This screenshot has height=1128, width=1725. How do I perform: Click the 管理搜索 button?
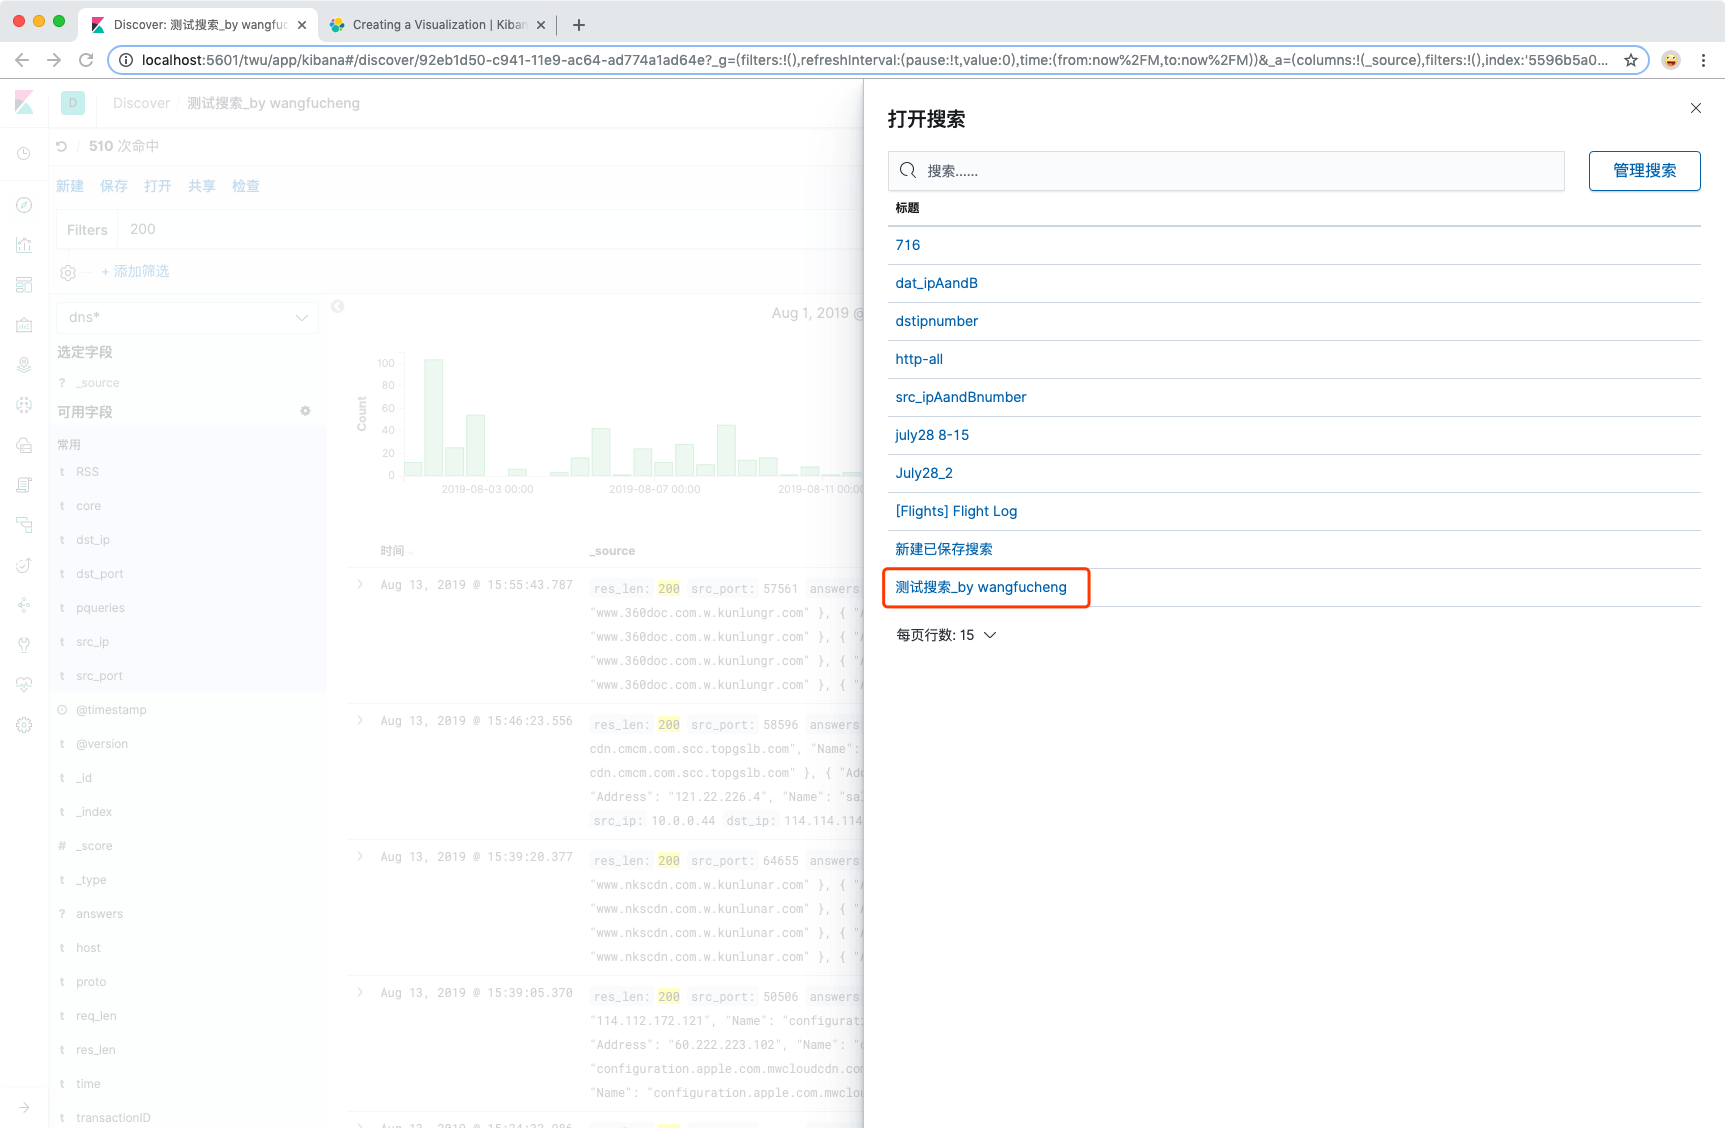point(1644,171)
